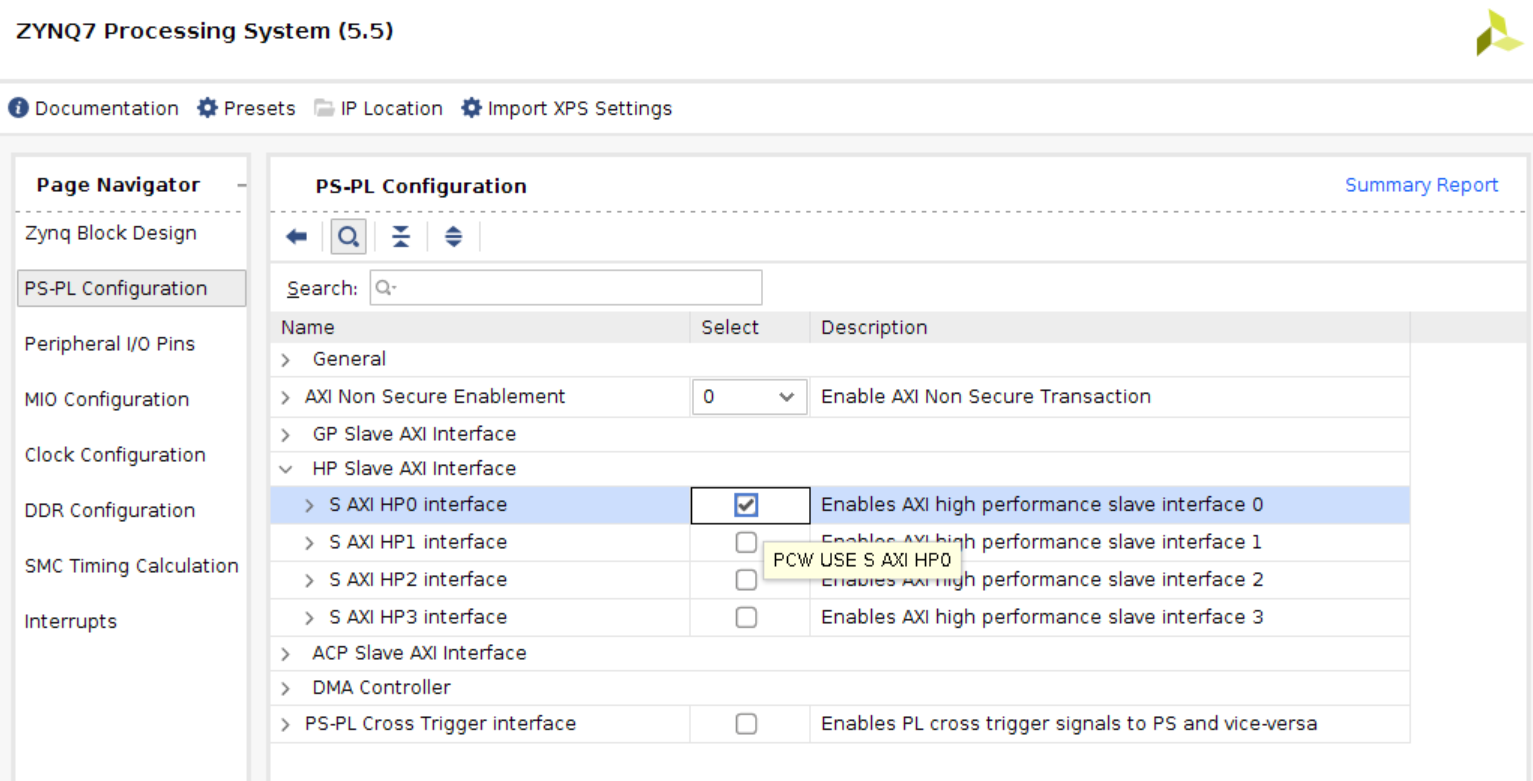The image size is (1533, 781).
Task: Toggle the search magnifier toolbar icon
Action: (348, 237)
